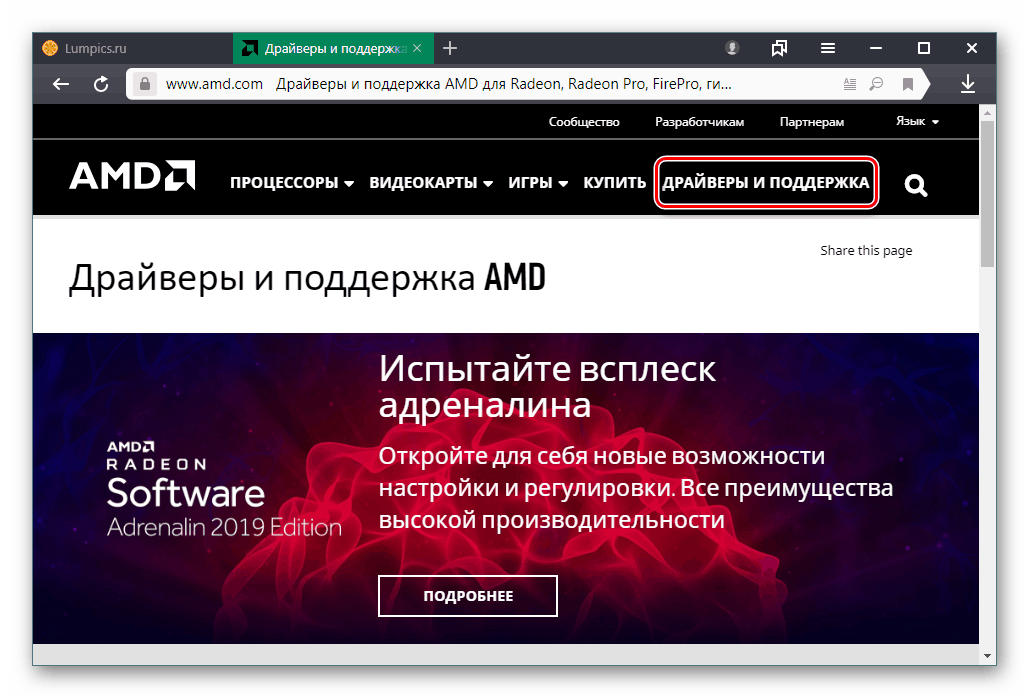Viewport: 1029px width, 698px height.
Task: Open the site search magnifier on AMD page
Action: pyautogui.click(x=915, y=184)
